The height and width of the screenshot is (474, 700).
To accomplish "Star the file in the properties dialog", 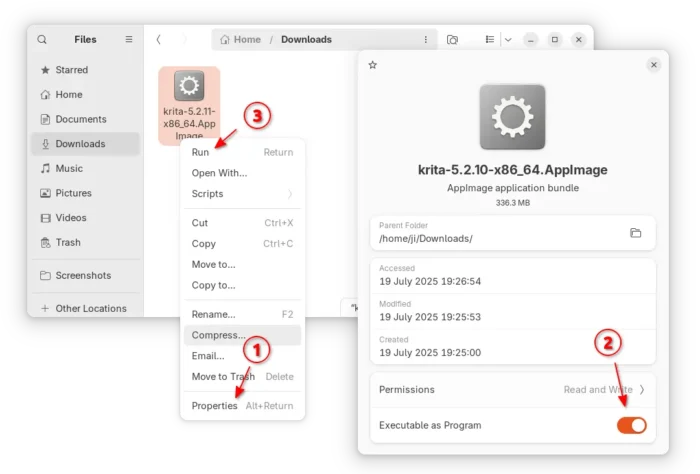I will tap(373, 65).
